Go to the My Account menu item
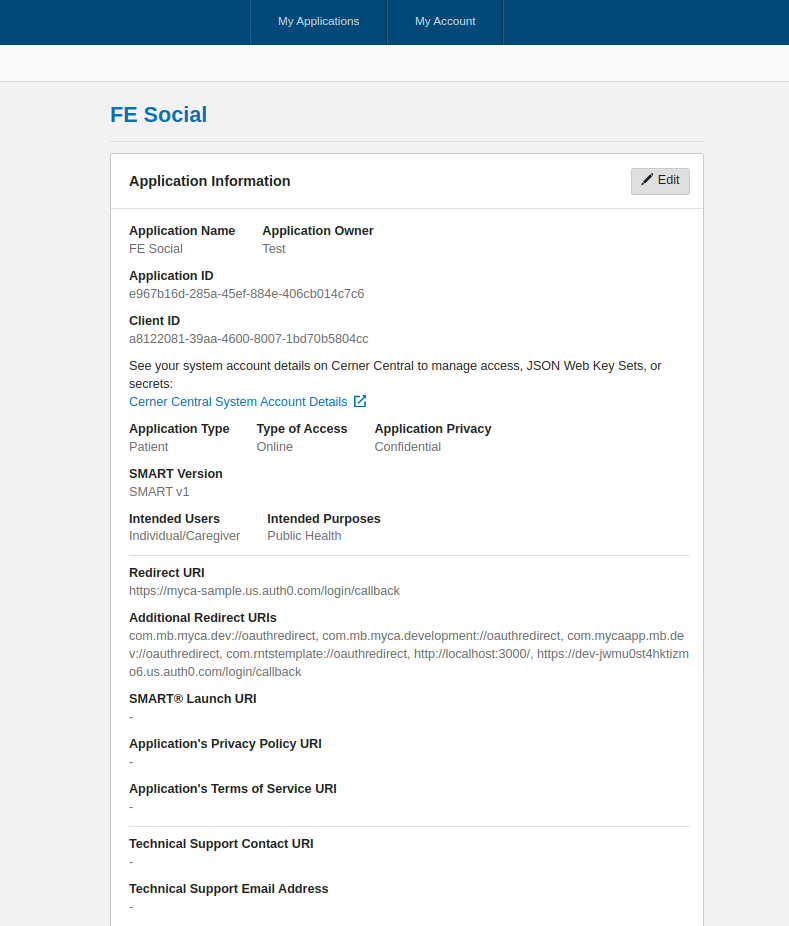This screenshot has width=789, height=926. pyautogui.click(x=445, y=21)
